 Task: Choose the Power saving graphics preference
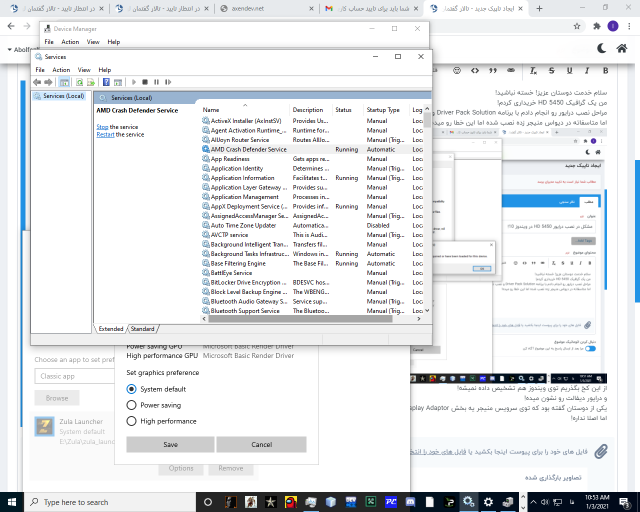[x=132, y=405]
